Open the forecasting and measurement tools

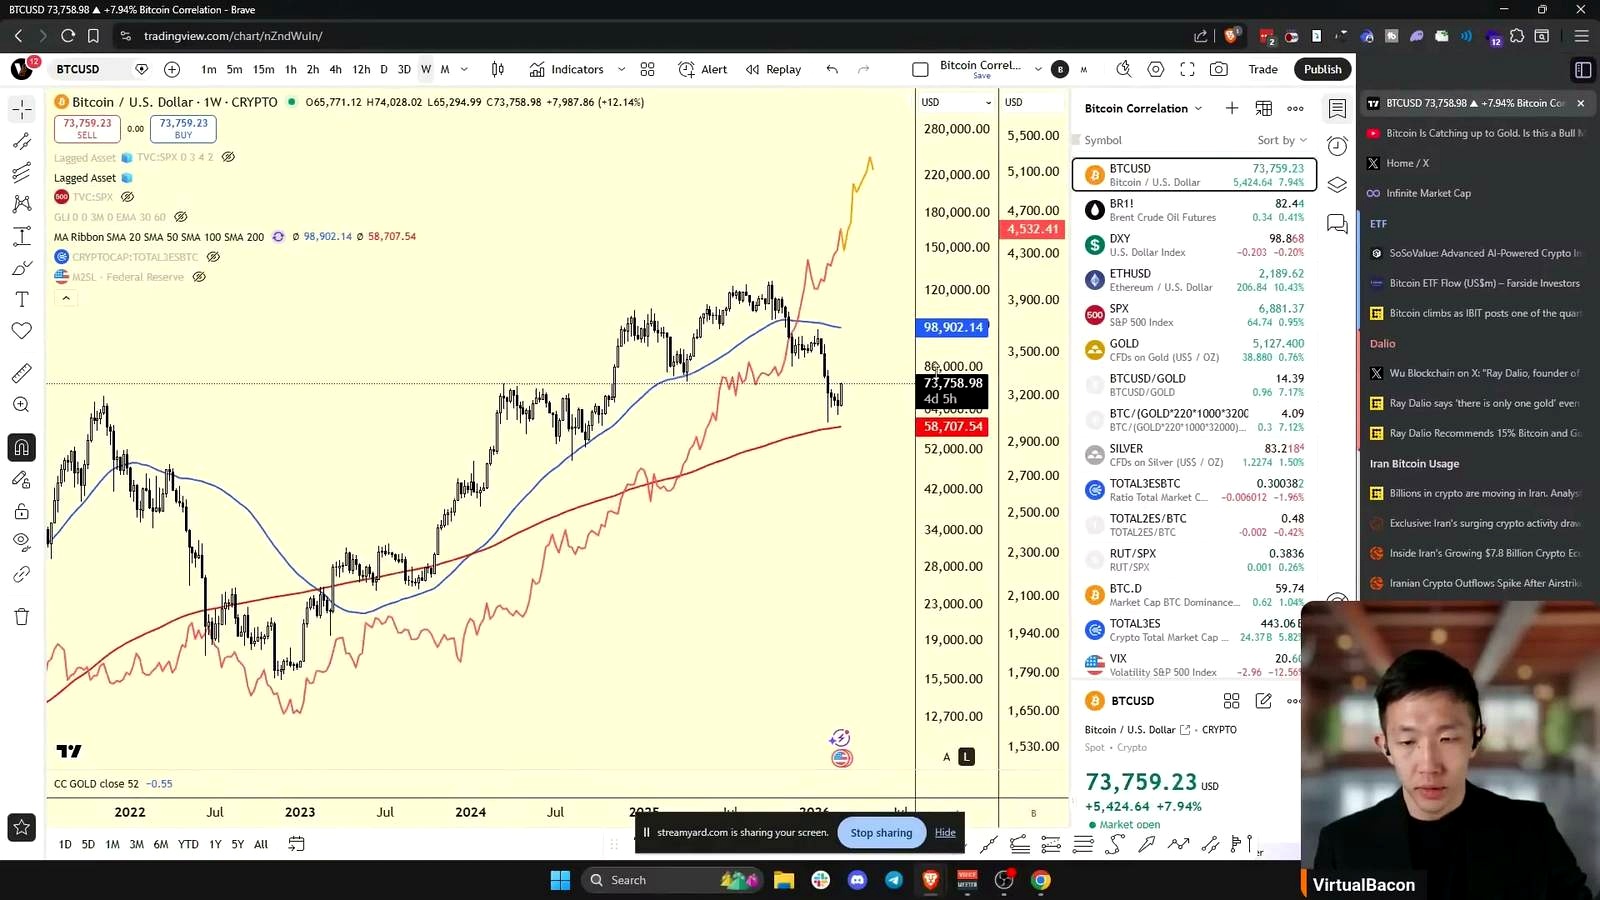(x=22, y=236)
